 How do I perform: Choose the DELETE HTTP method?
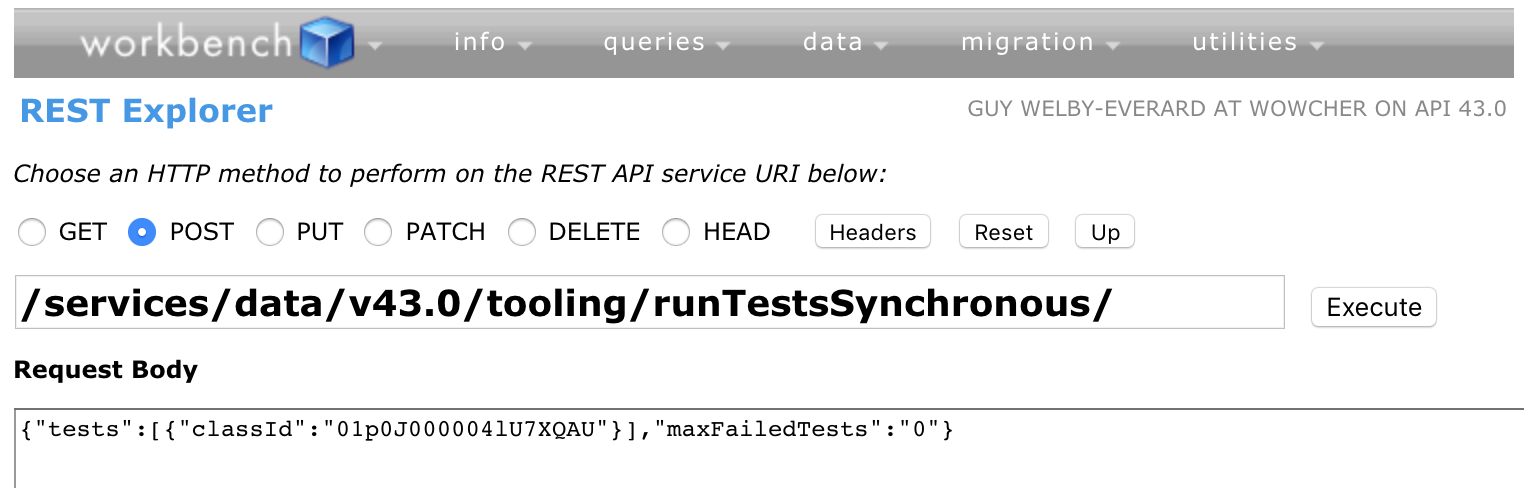(522, 233)
